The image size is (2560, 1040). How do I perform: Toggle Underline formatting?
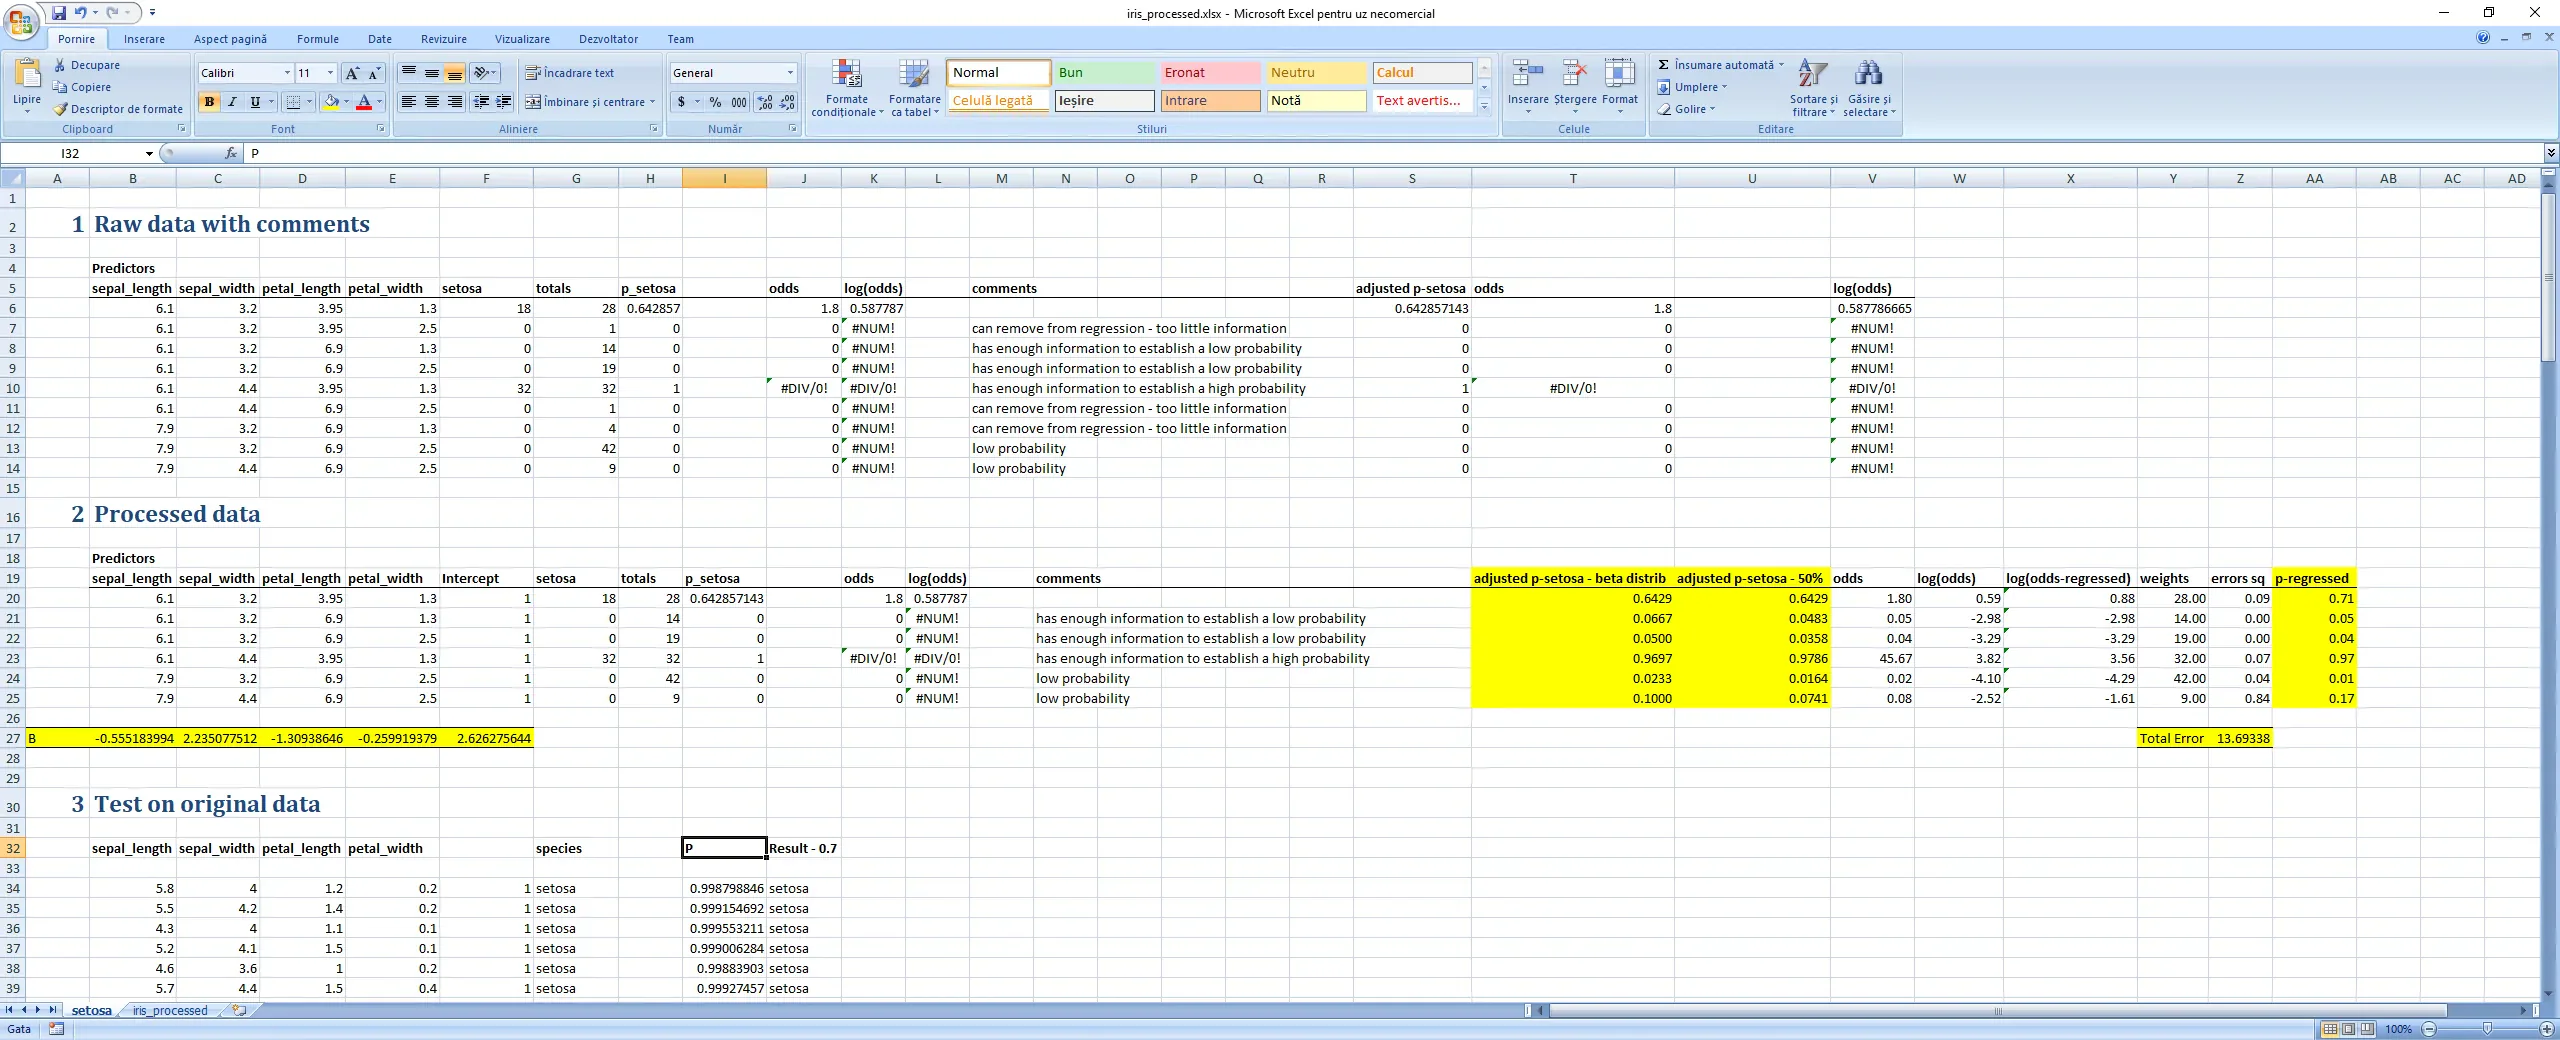255,102
